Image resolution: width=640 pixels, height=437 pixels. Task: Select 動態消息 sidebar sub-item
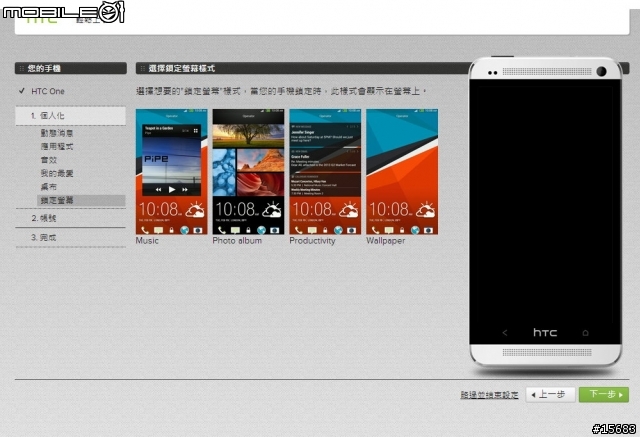pyautogui.click(x=57, y=133)
